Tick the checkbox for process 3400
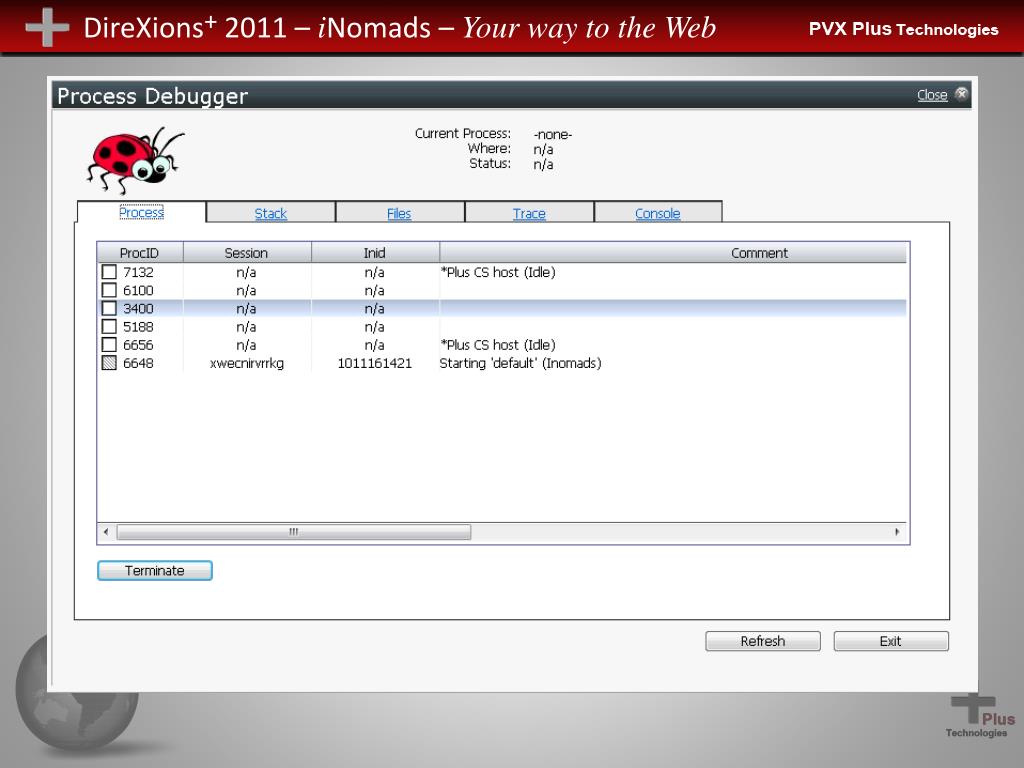The image size is (1024, 768). pyautogui.click(x=109, y=308)
